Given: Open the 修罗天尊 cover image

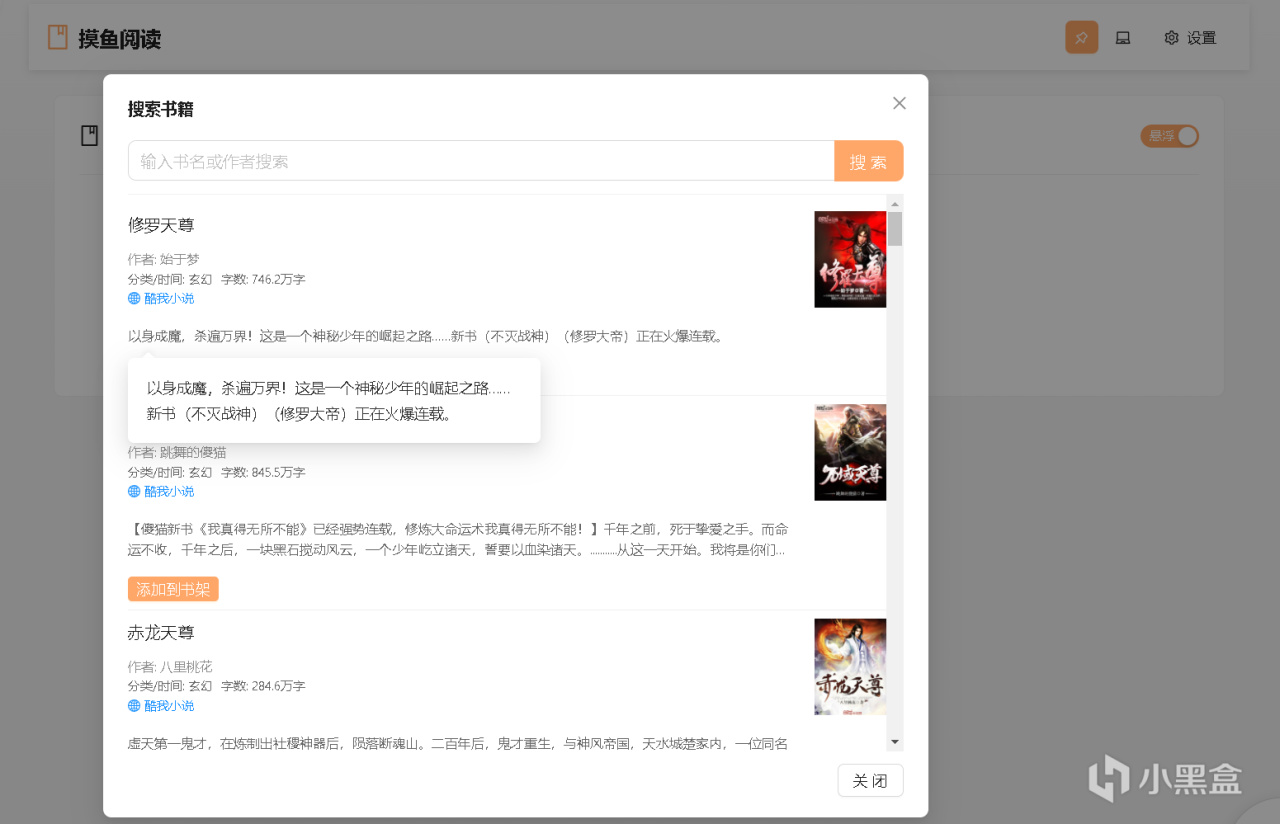Looking at the screenshot, I should coord(850,259).
